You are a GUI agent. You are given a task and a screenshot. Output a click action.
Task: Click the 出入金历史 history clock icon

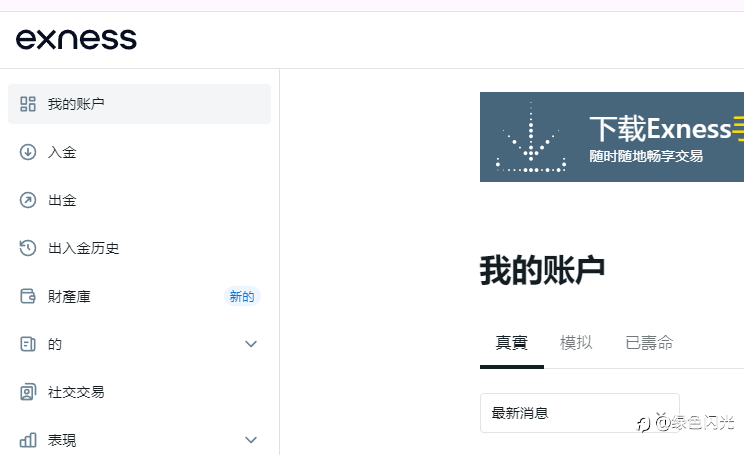coord(28,248)
